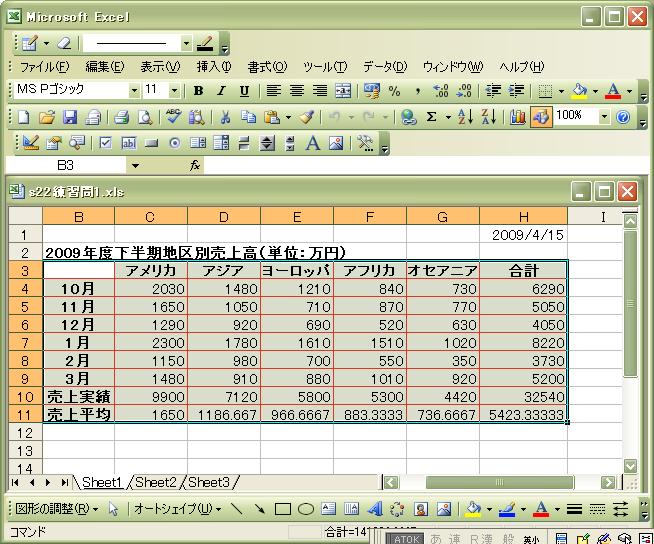Screen dimensions: 654x544
Task: Center align text
Action: pos(297,91)
